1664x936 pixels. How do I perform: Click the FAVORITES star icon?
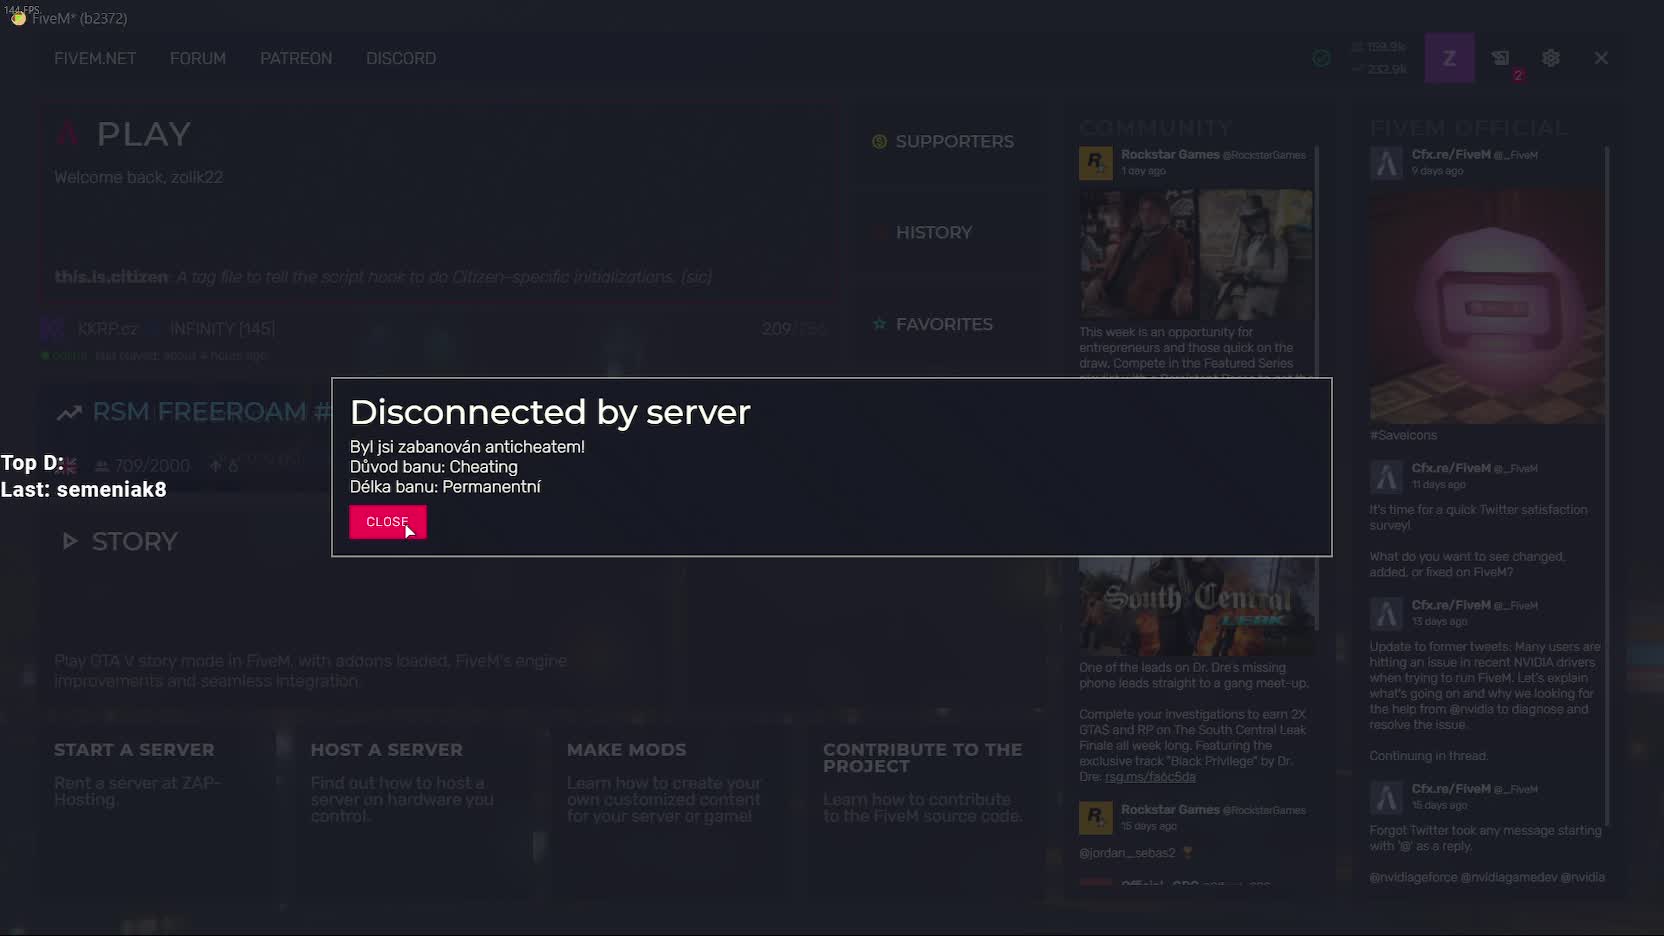coord(879,324)
